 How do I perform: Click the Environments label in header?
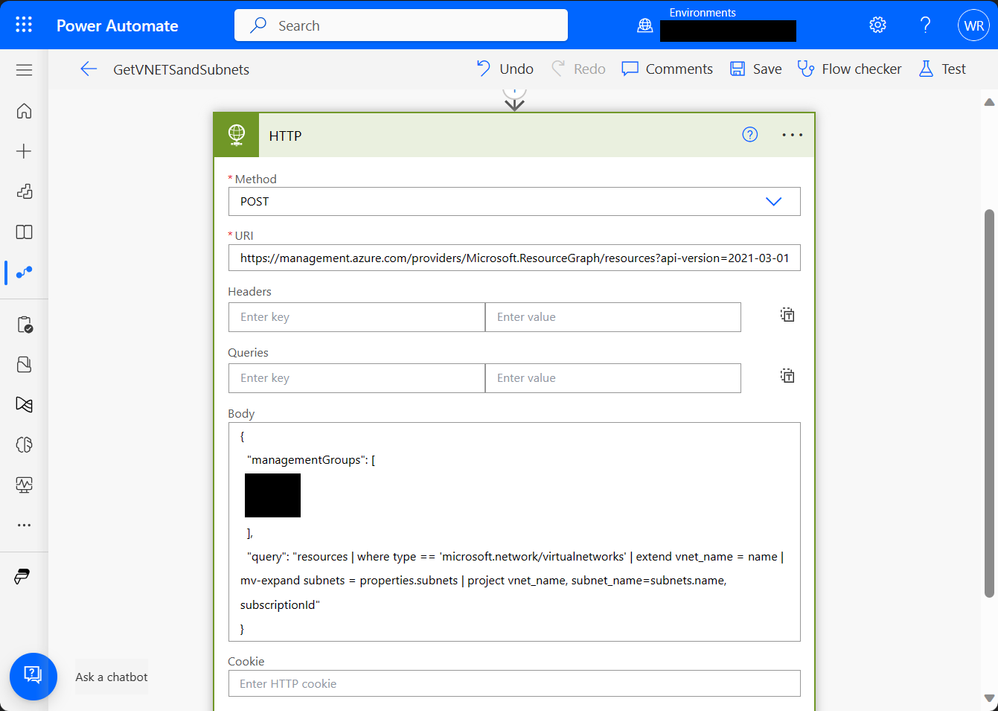pyautogui.click(x=702, y=12)
